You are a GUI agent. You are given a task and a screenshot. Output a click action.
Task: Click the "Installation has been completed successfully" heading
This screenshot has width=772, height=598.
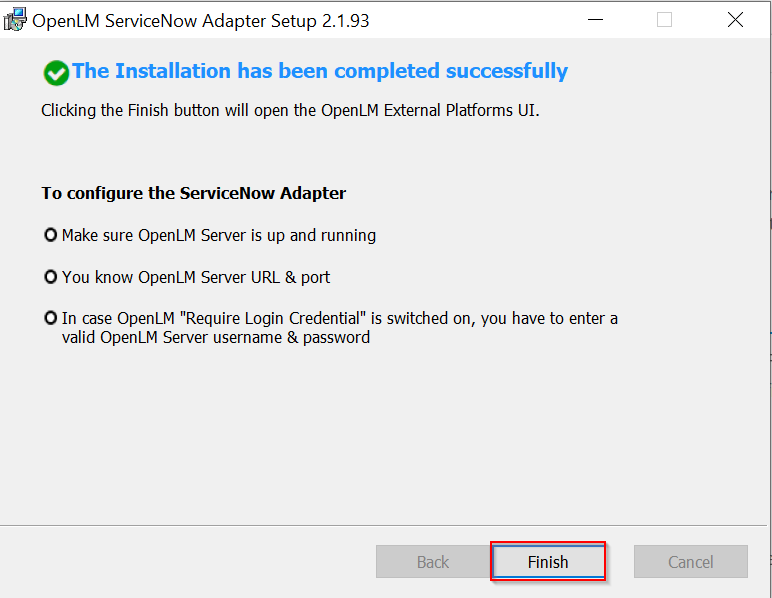pyautogui.click(x=320, y=71)
